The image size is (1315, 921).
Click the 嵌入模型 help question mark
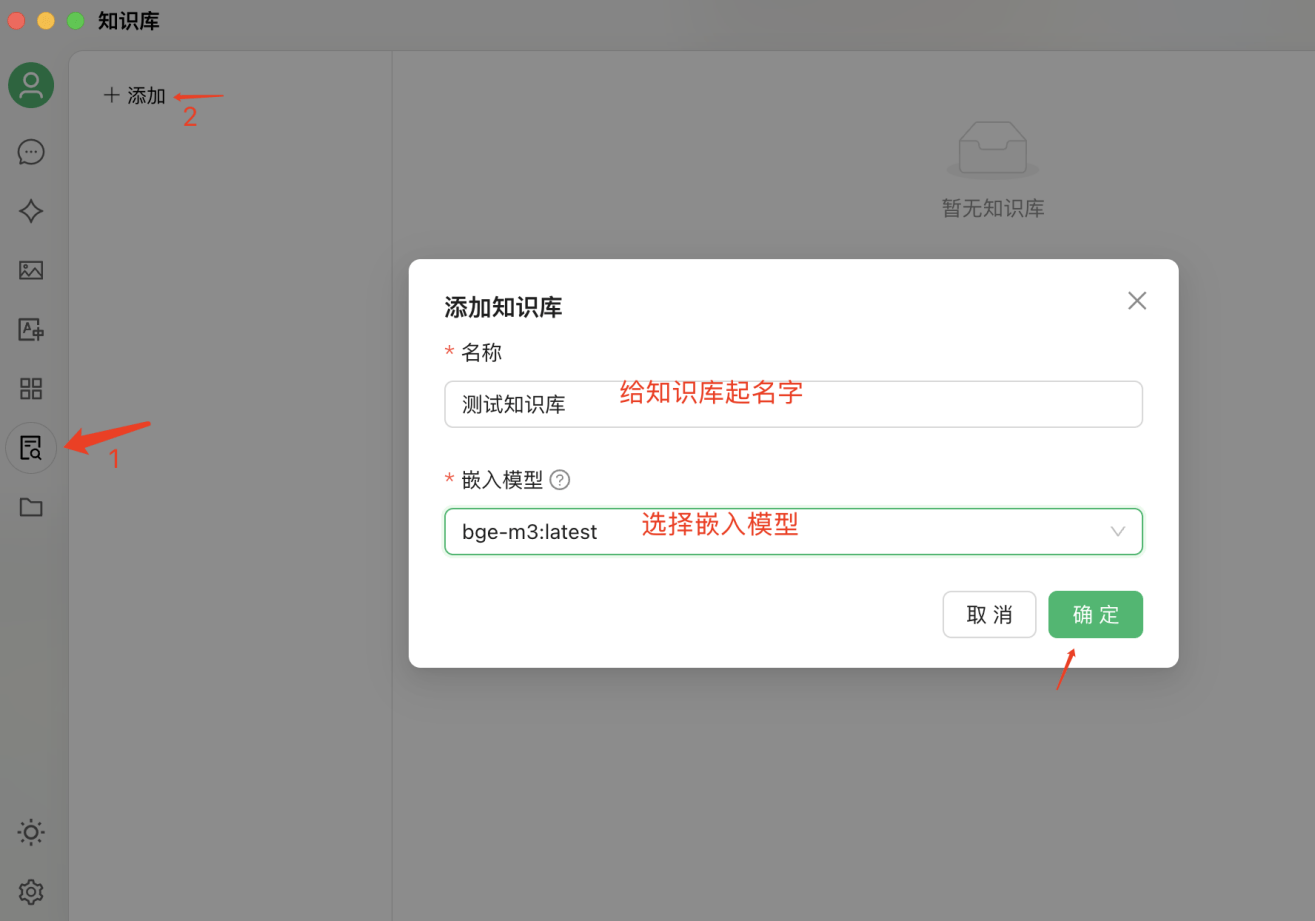[x=560, y=480]
